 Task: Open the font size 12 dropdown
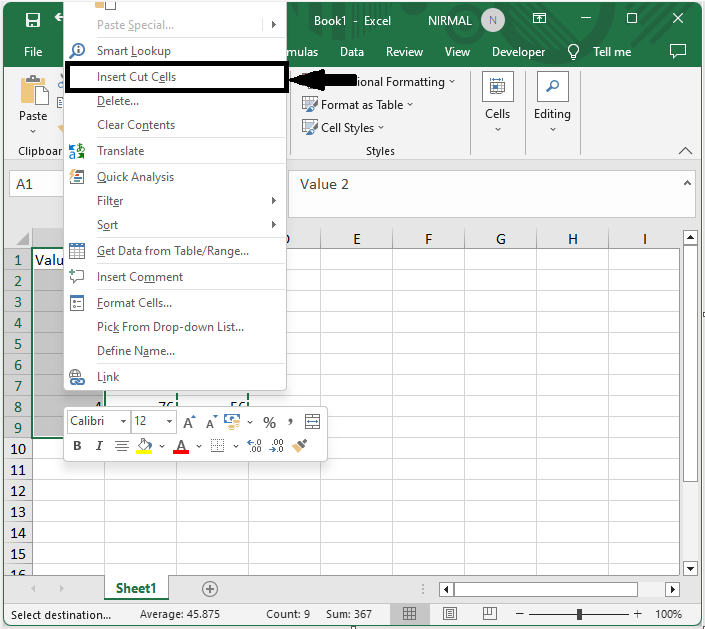tap(156, 422)
